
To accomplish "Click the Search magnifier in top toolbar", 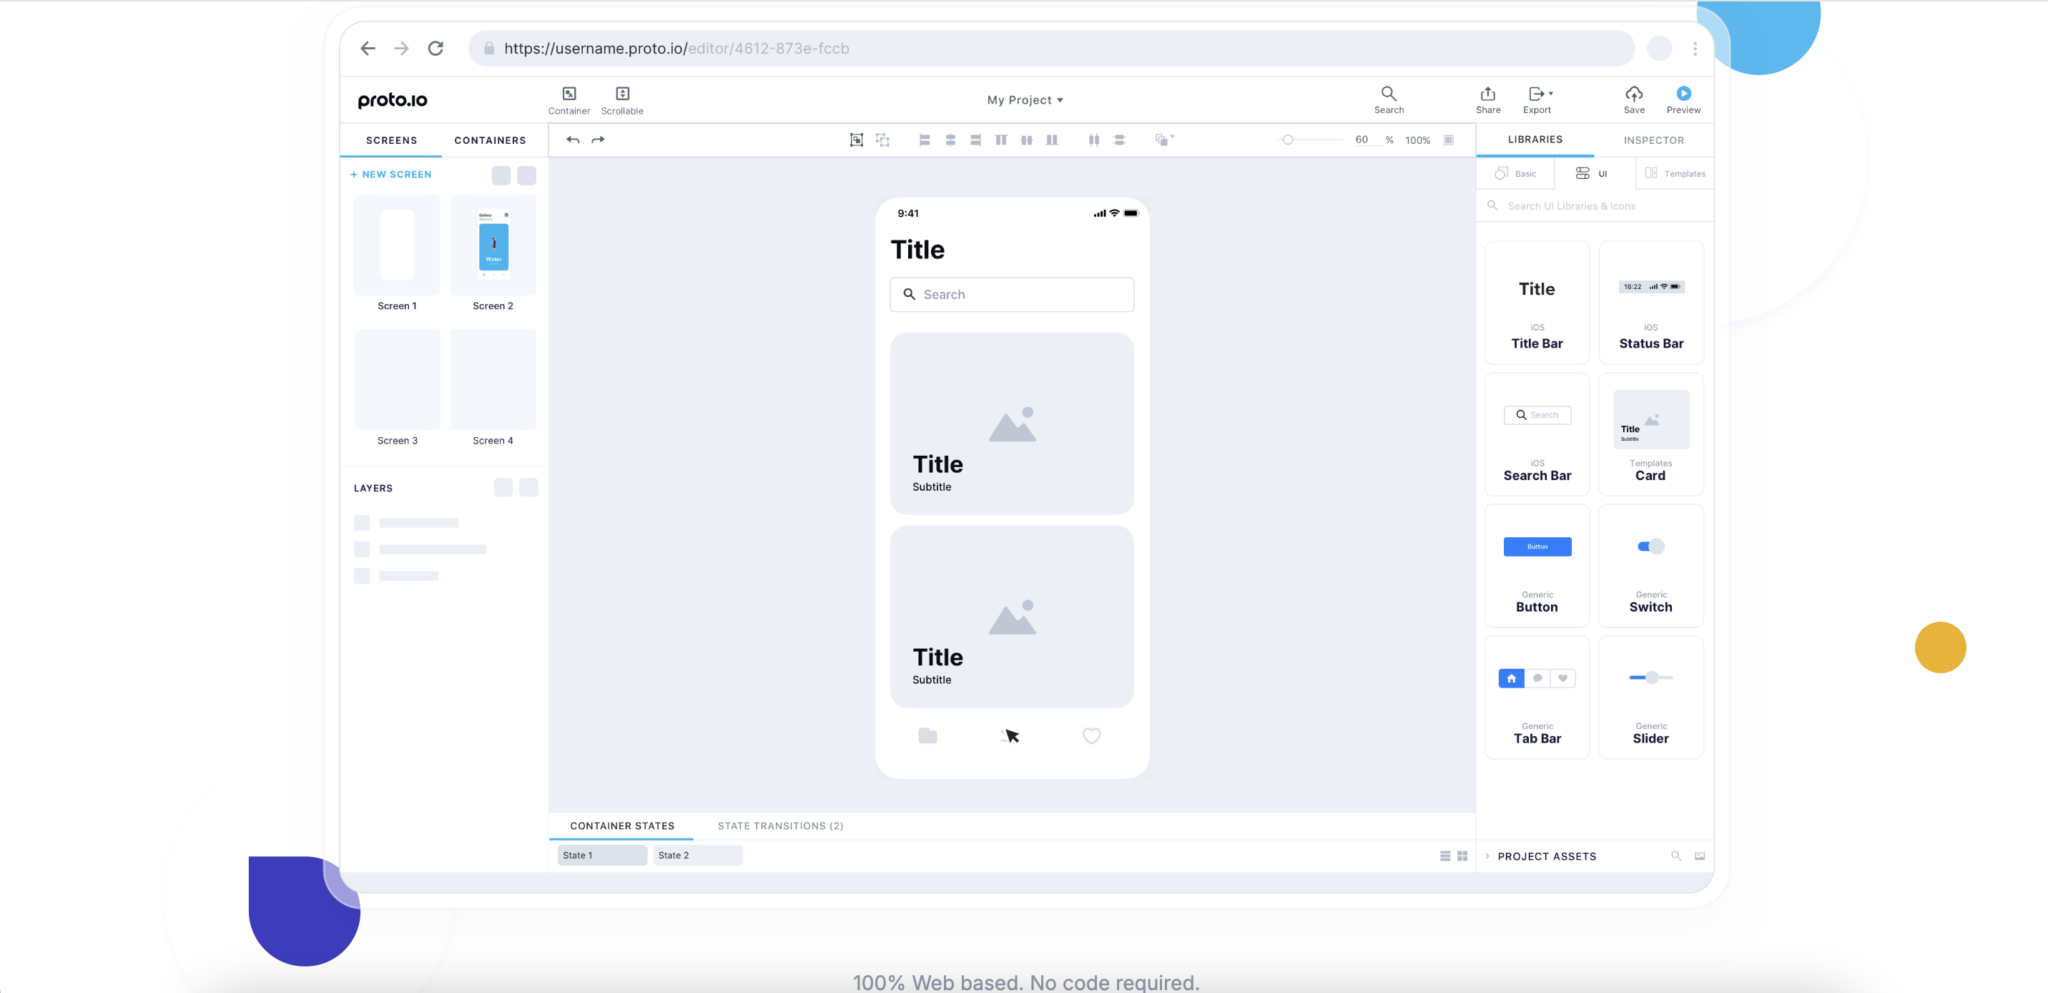I will tap(1388, 94).
